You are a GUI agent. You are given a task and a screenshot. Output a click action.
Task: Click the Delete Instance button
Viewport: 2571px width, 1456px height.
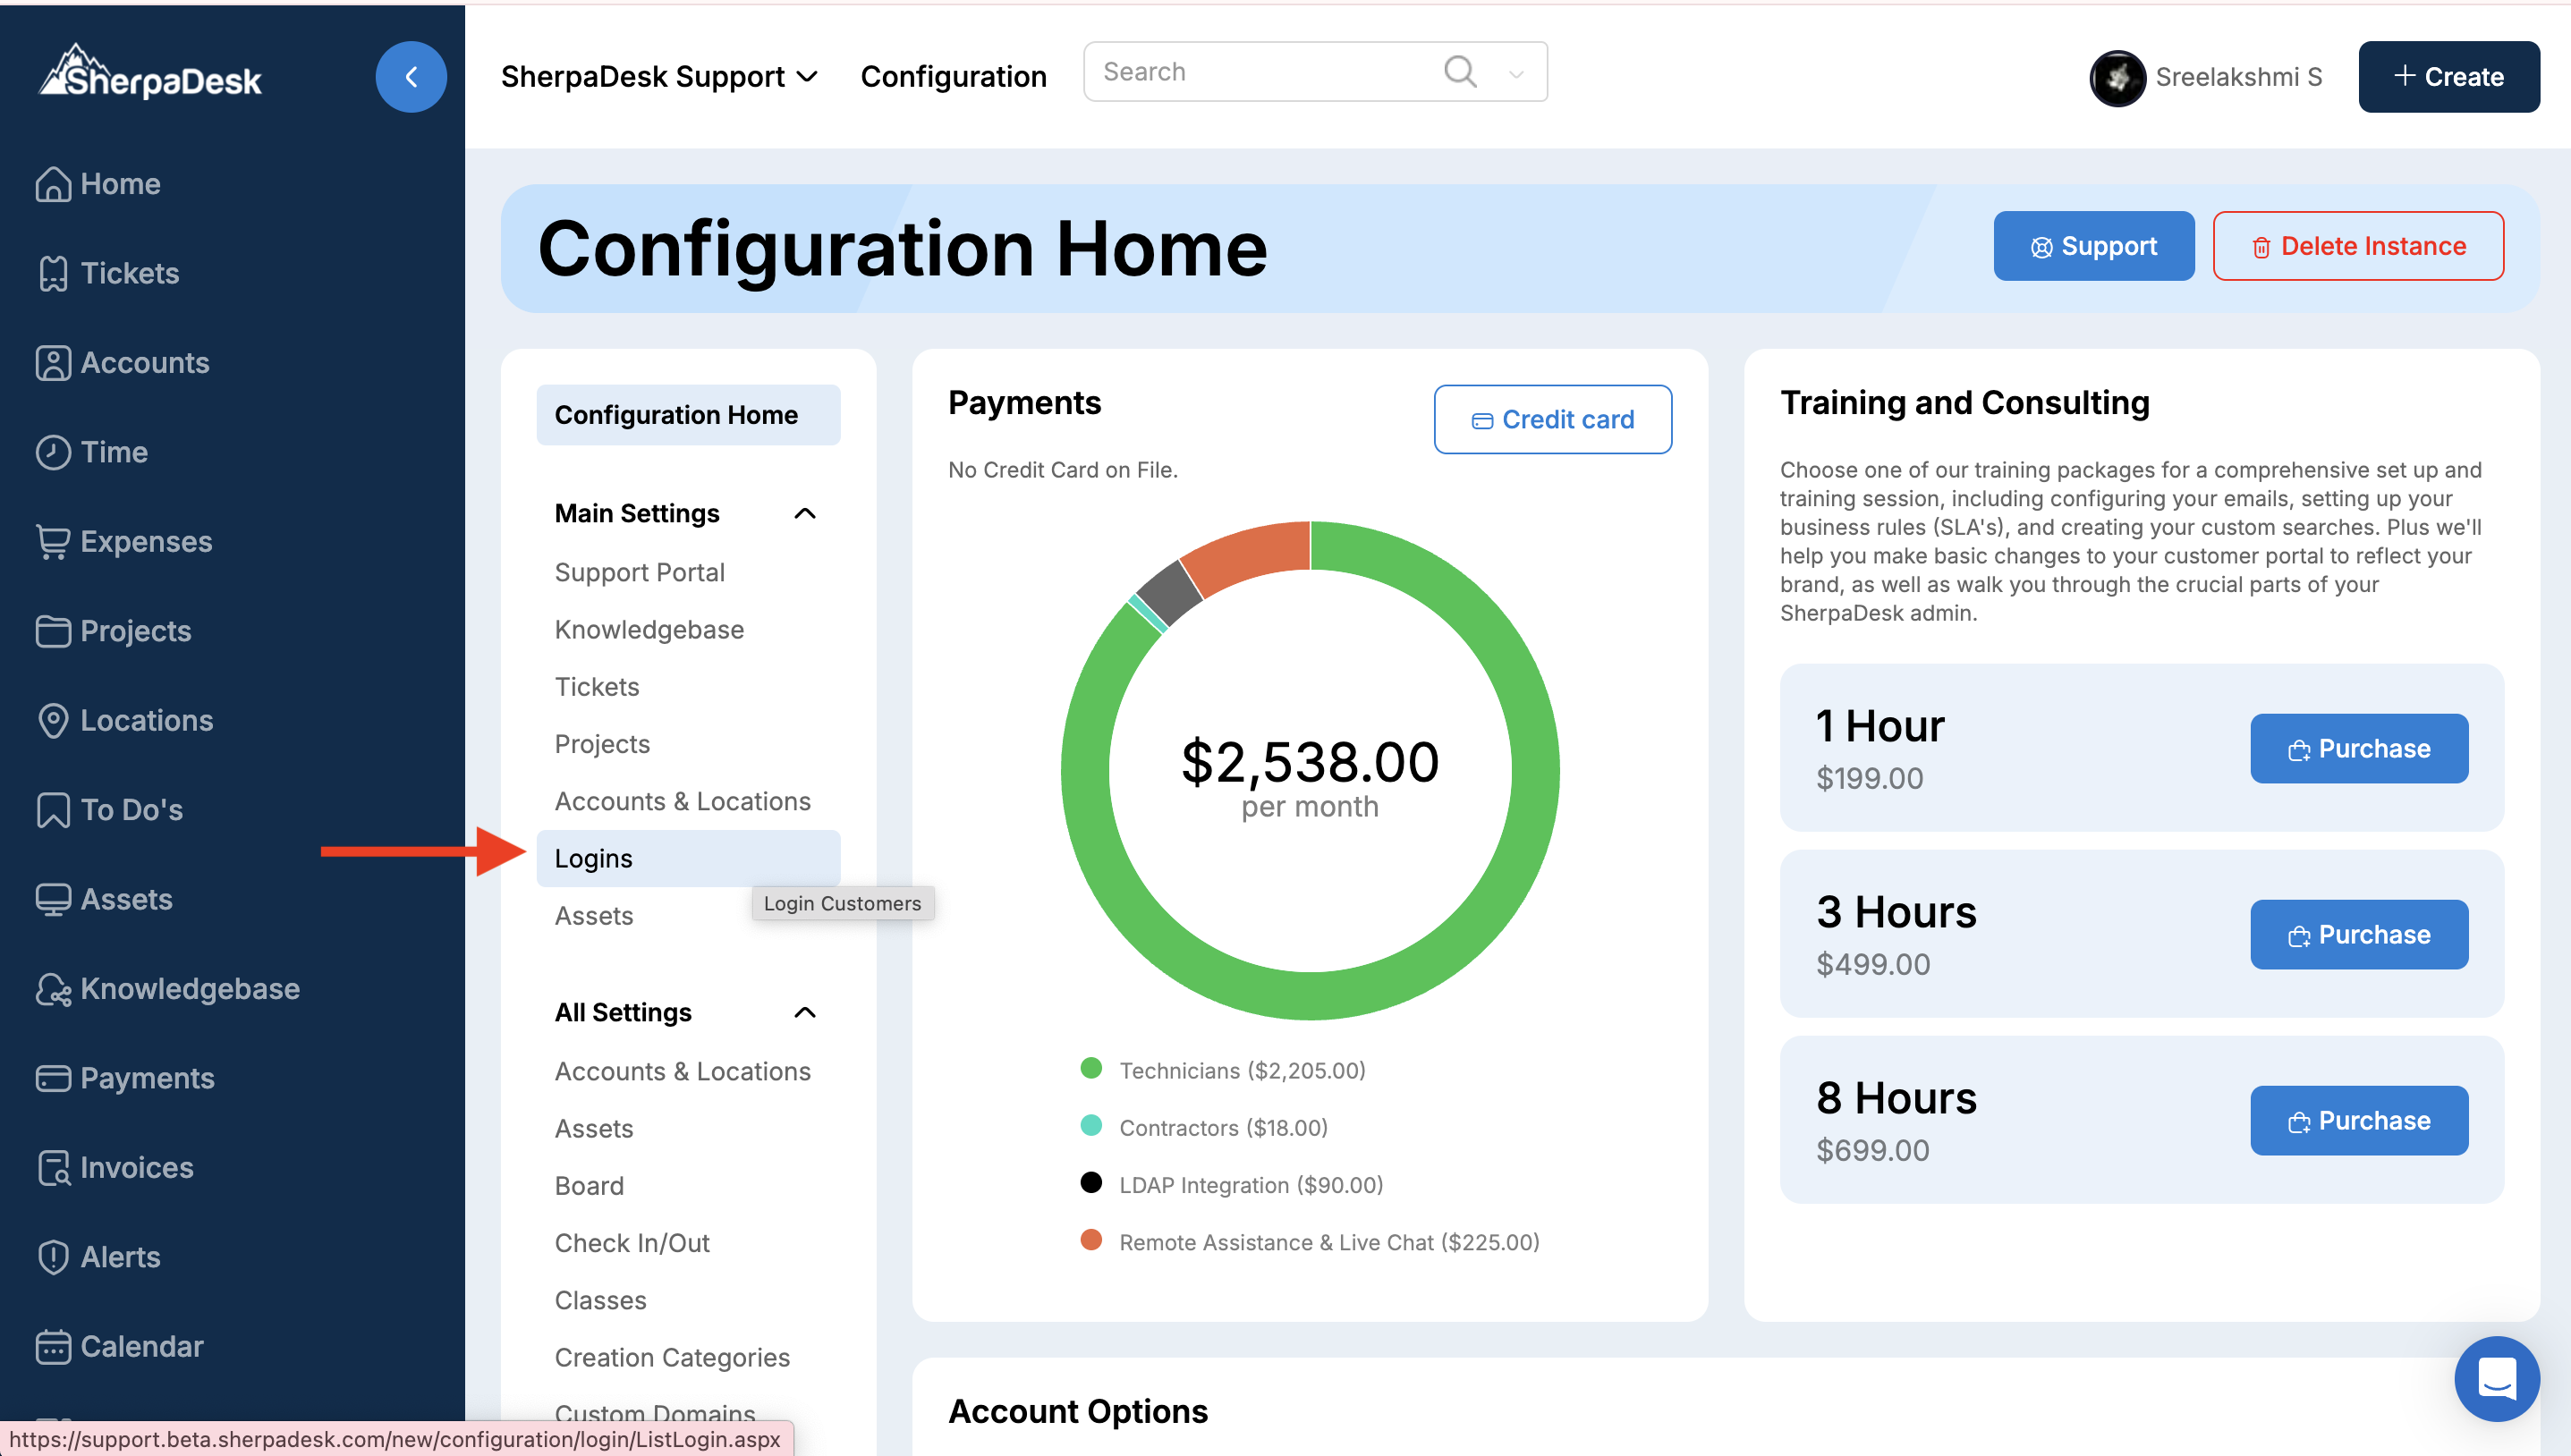(2357, 246)
